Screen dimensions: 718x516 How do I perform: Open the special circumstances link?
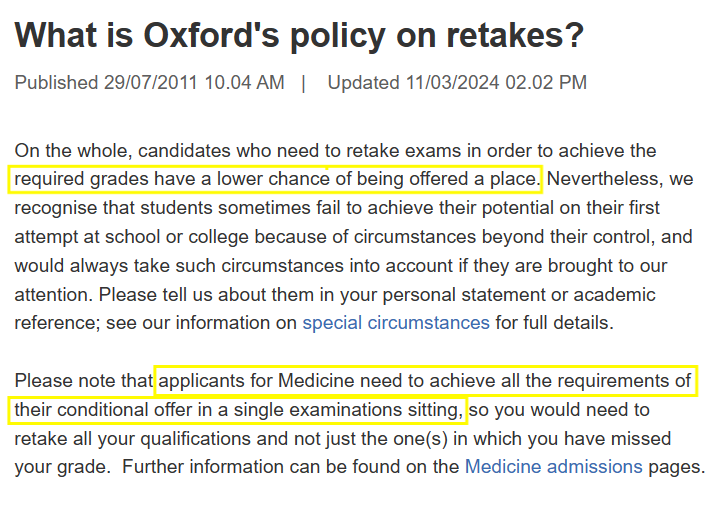[x=396, y=323]
